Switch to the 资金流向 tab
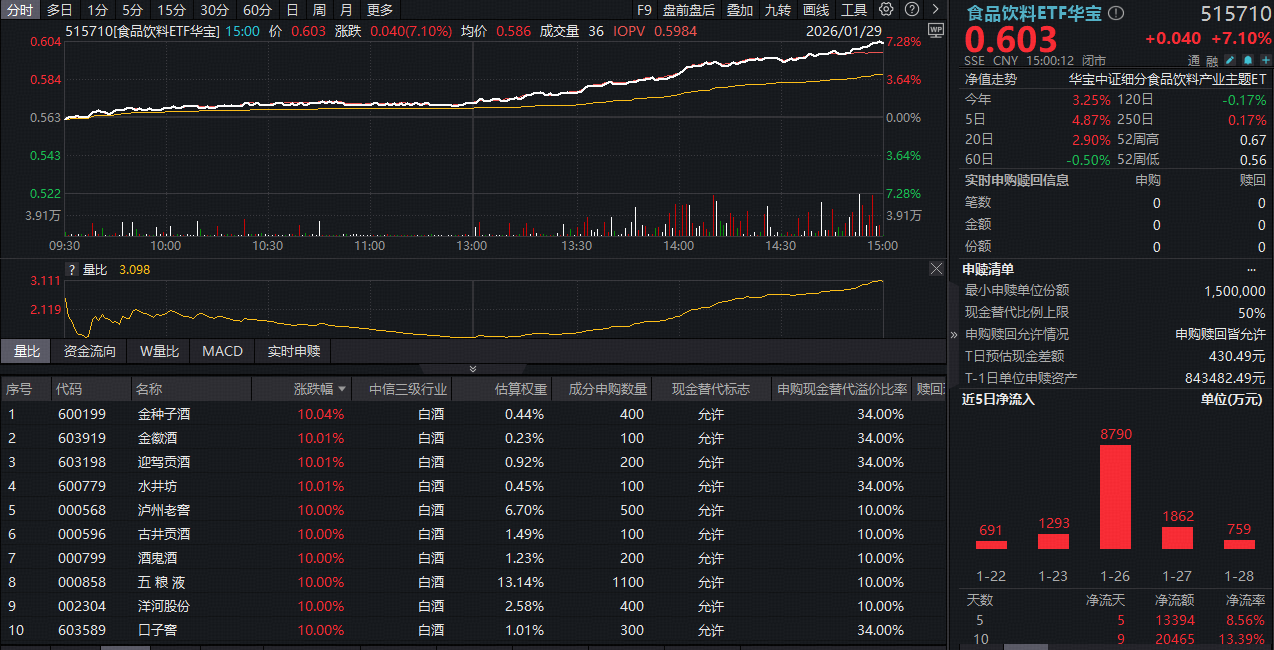 [89, 351]
